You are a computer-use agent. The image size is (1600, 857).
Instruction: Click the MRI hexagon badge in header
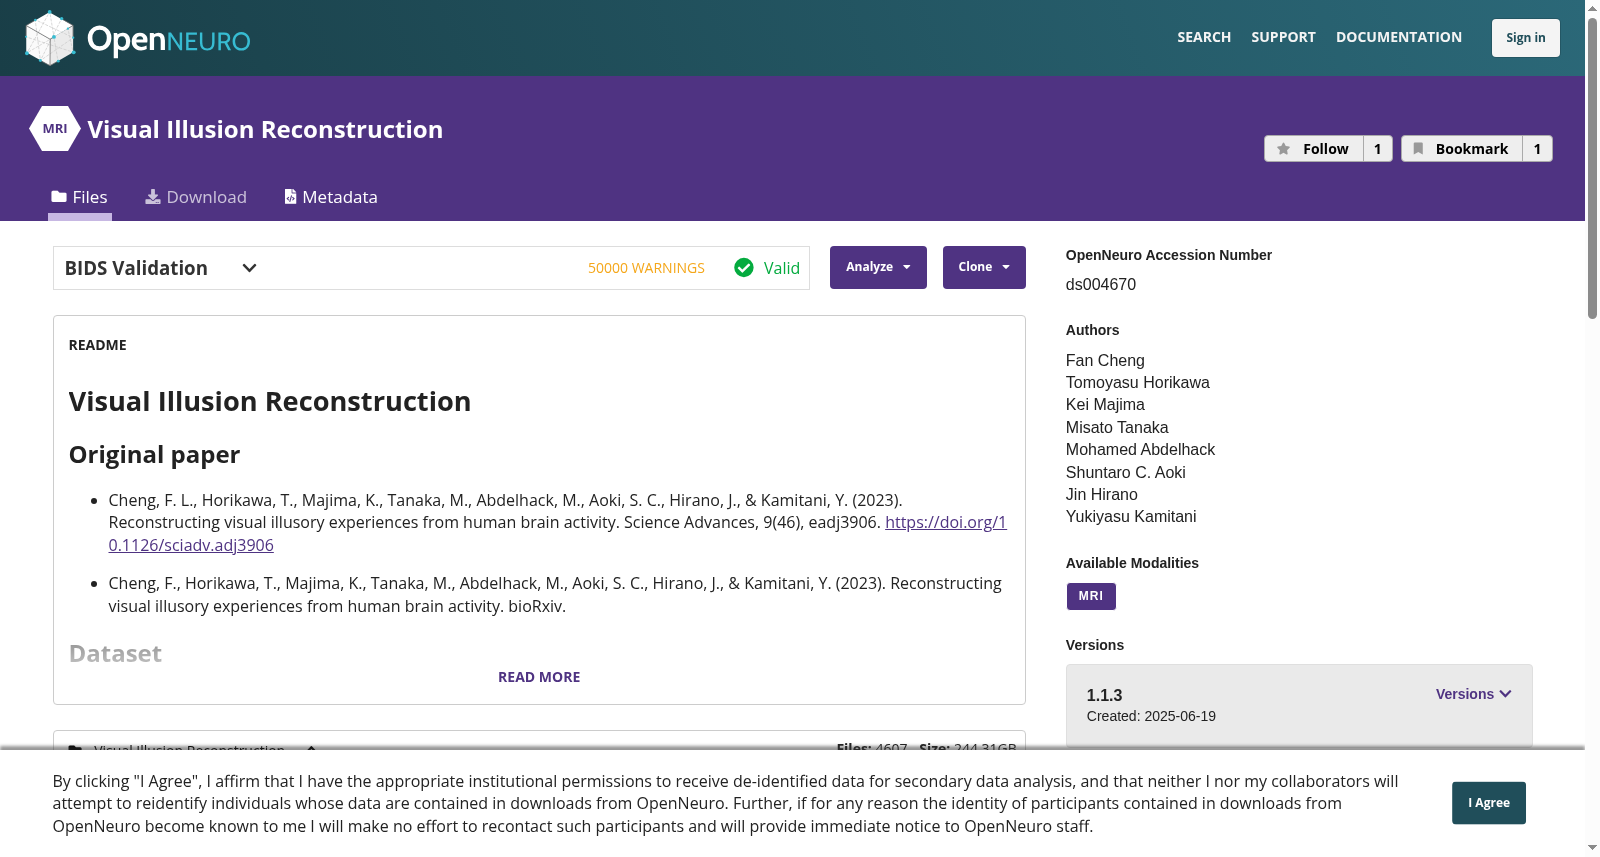pos(55,129)
